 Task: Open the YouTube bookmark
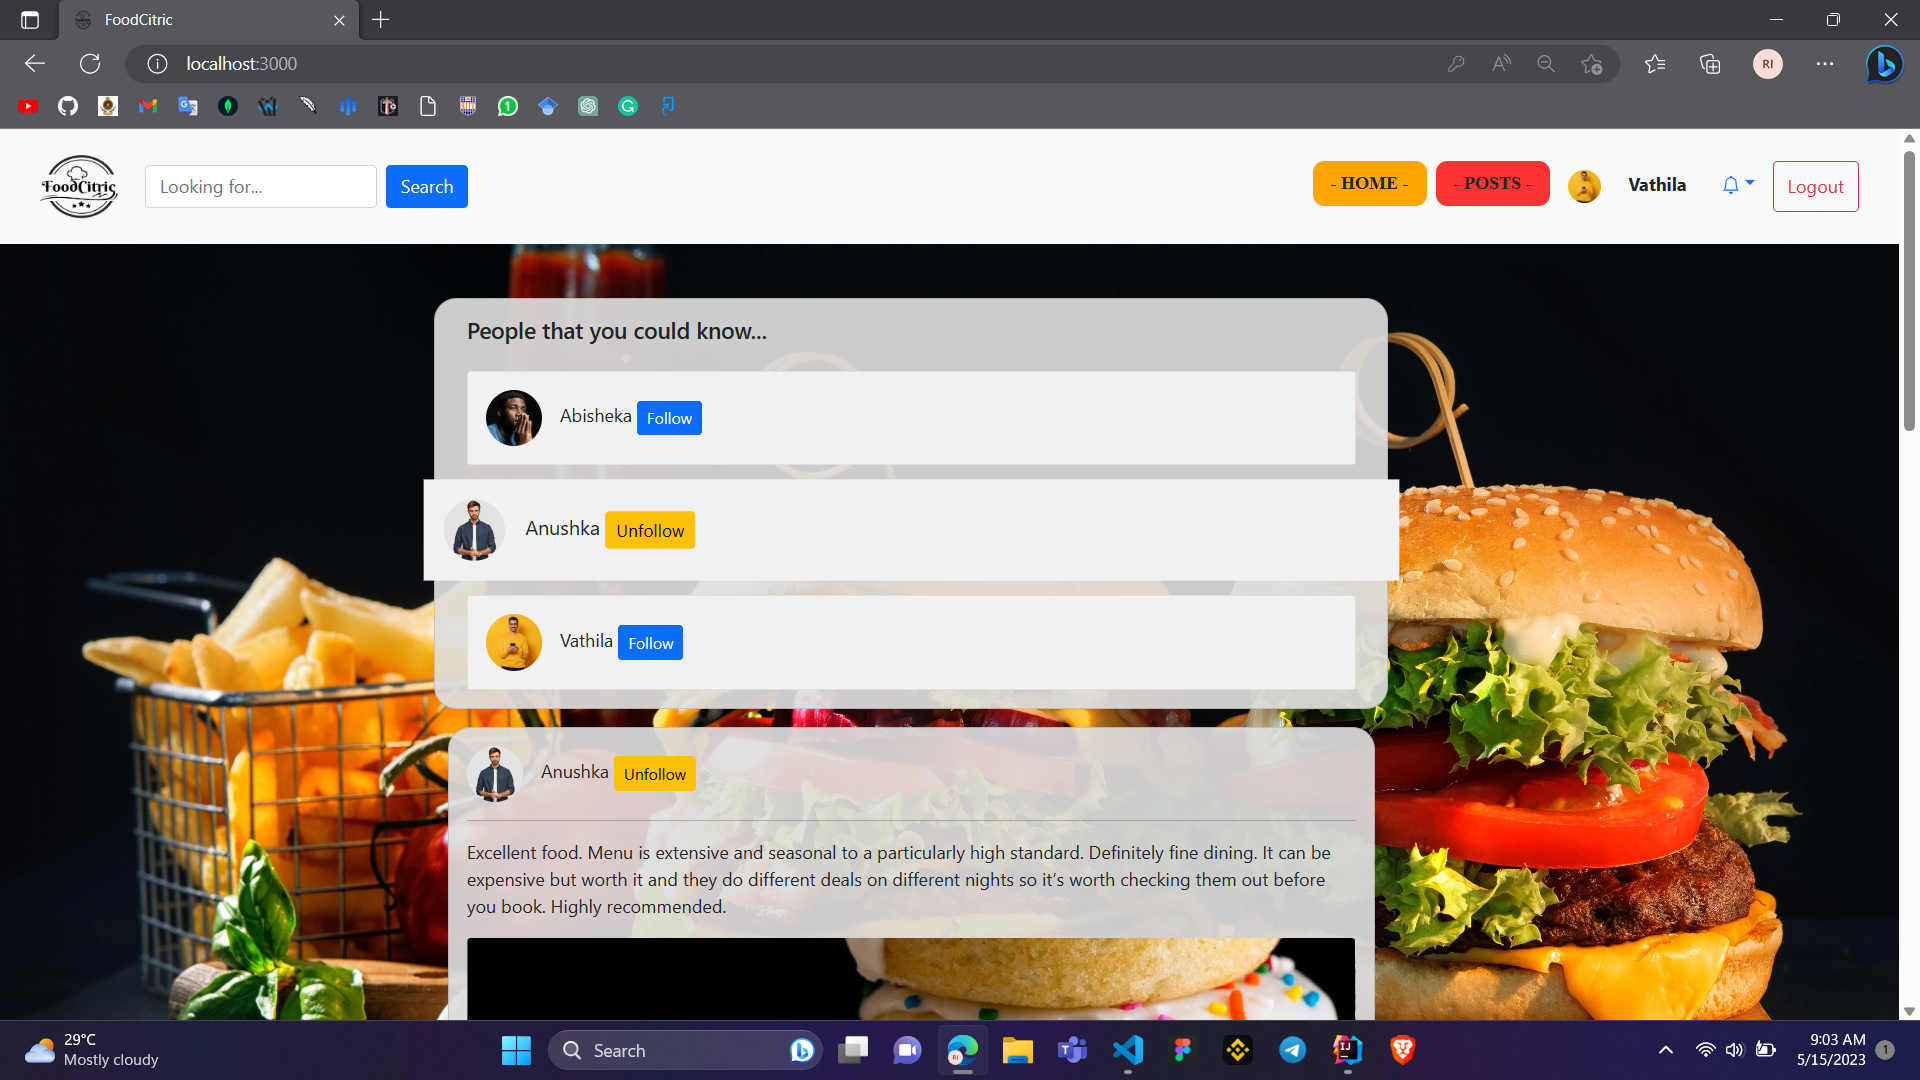pyautogui.click(x=28, y=106)
